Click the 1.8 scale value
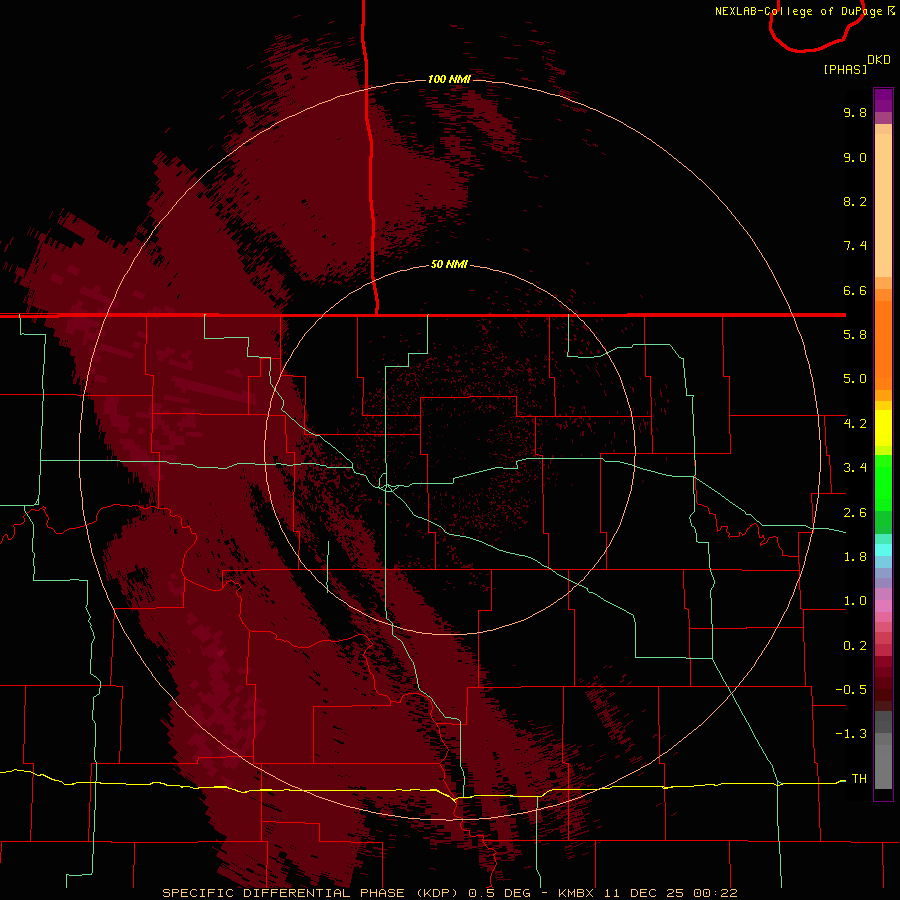The image size is (900, 900). coord(855,557)
